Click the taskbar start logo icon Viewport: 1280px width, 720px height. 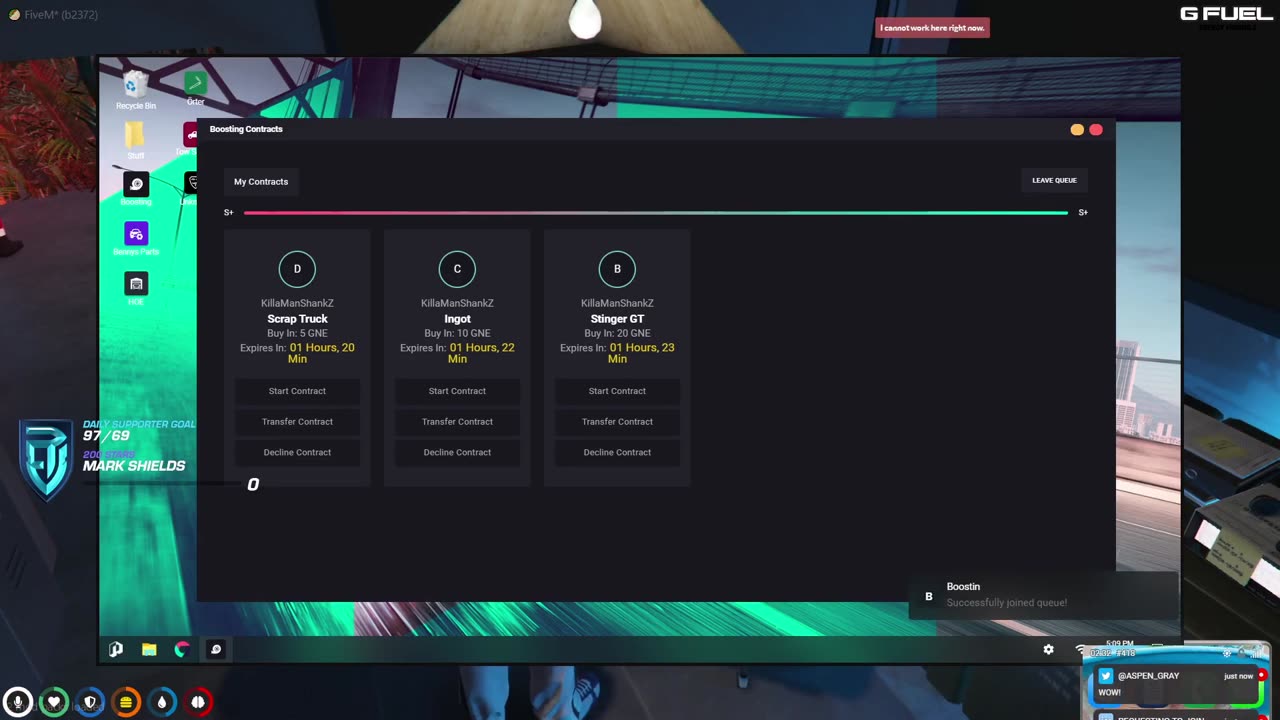click(x=116, y=649)
